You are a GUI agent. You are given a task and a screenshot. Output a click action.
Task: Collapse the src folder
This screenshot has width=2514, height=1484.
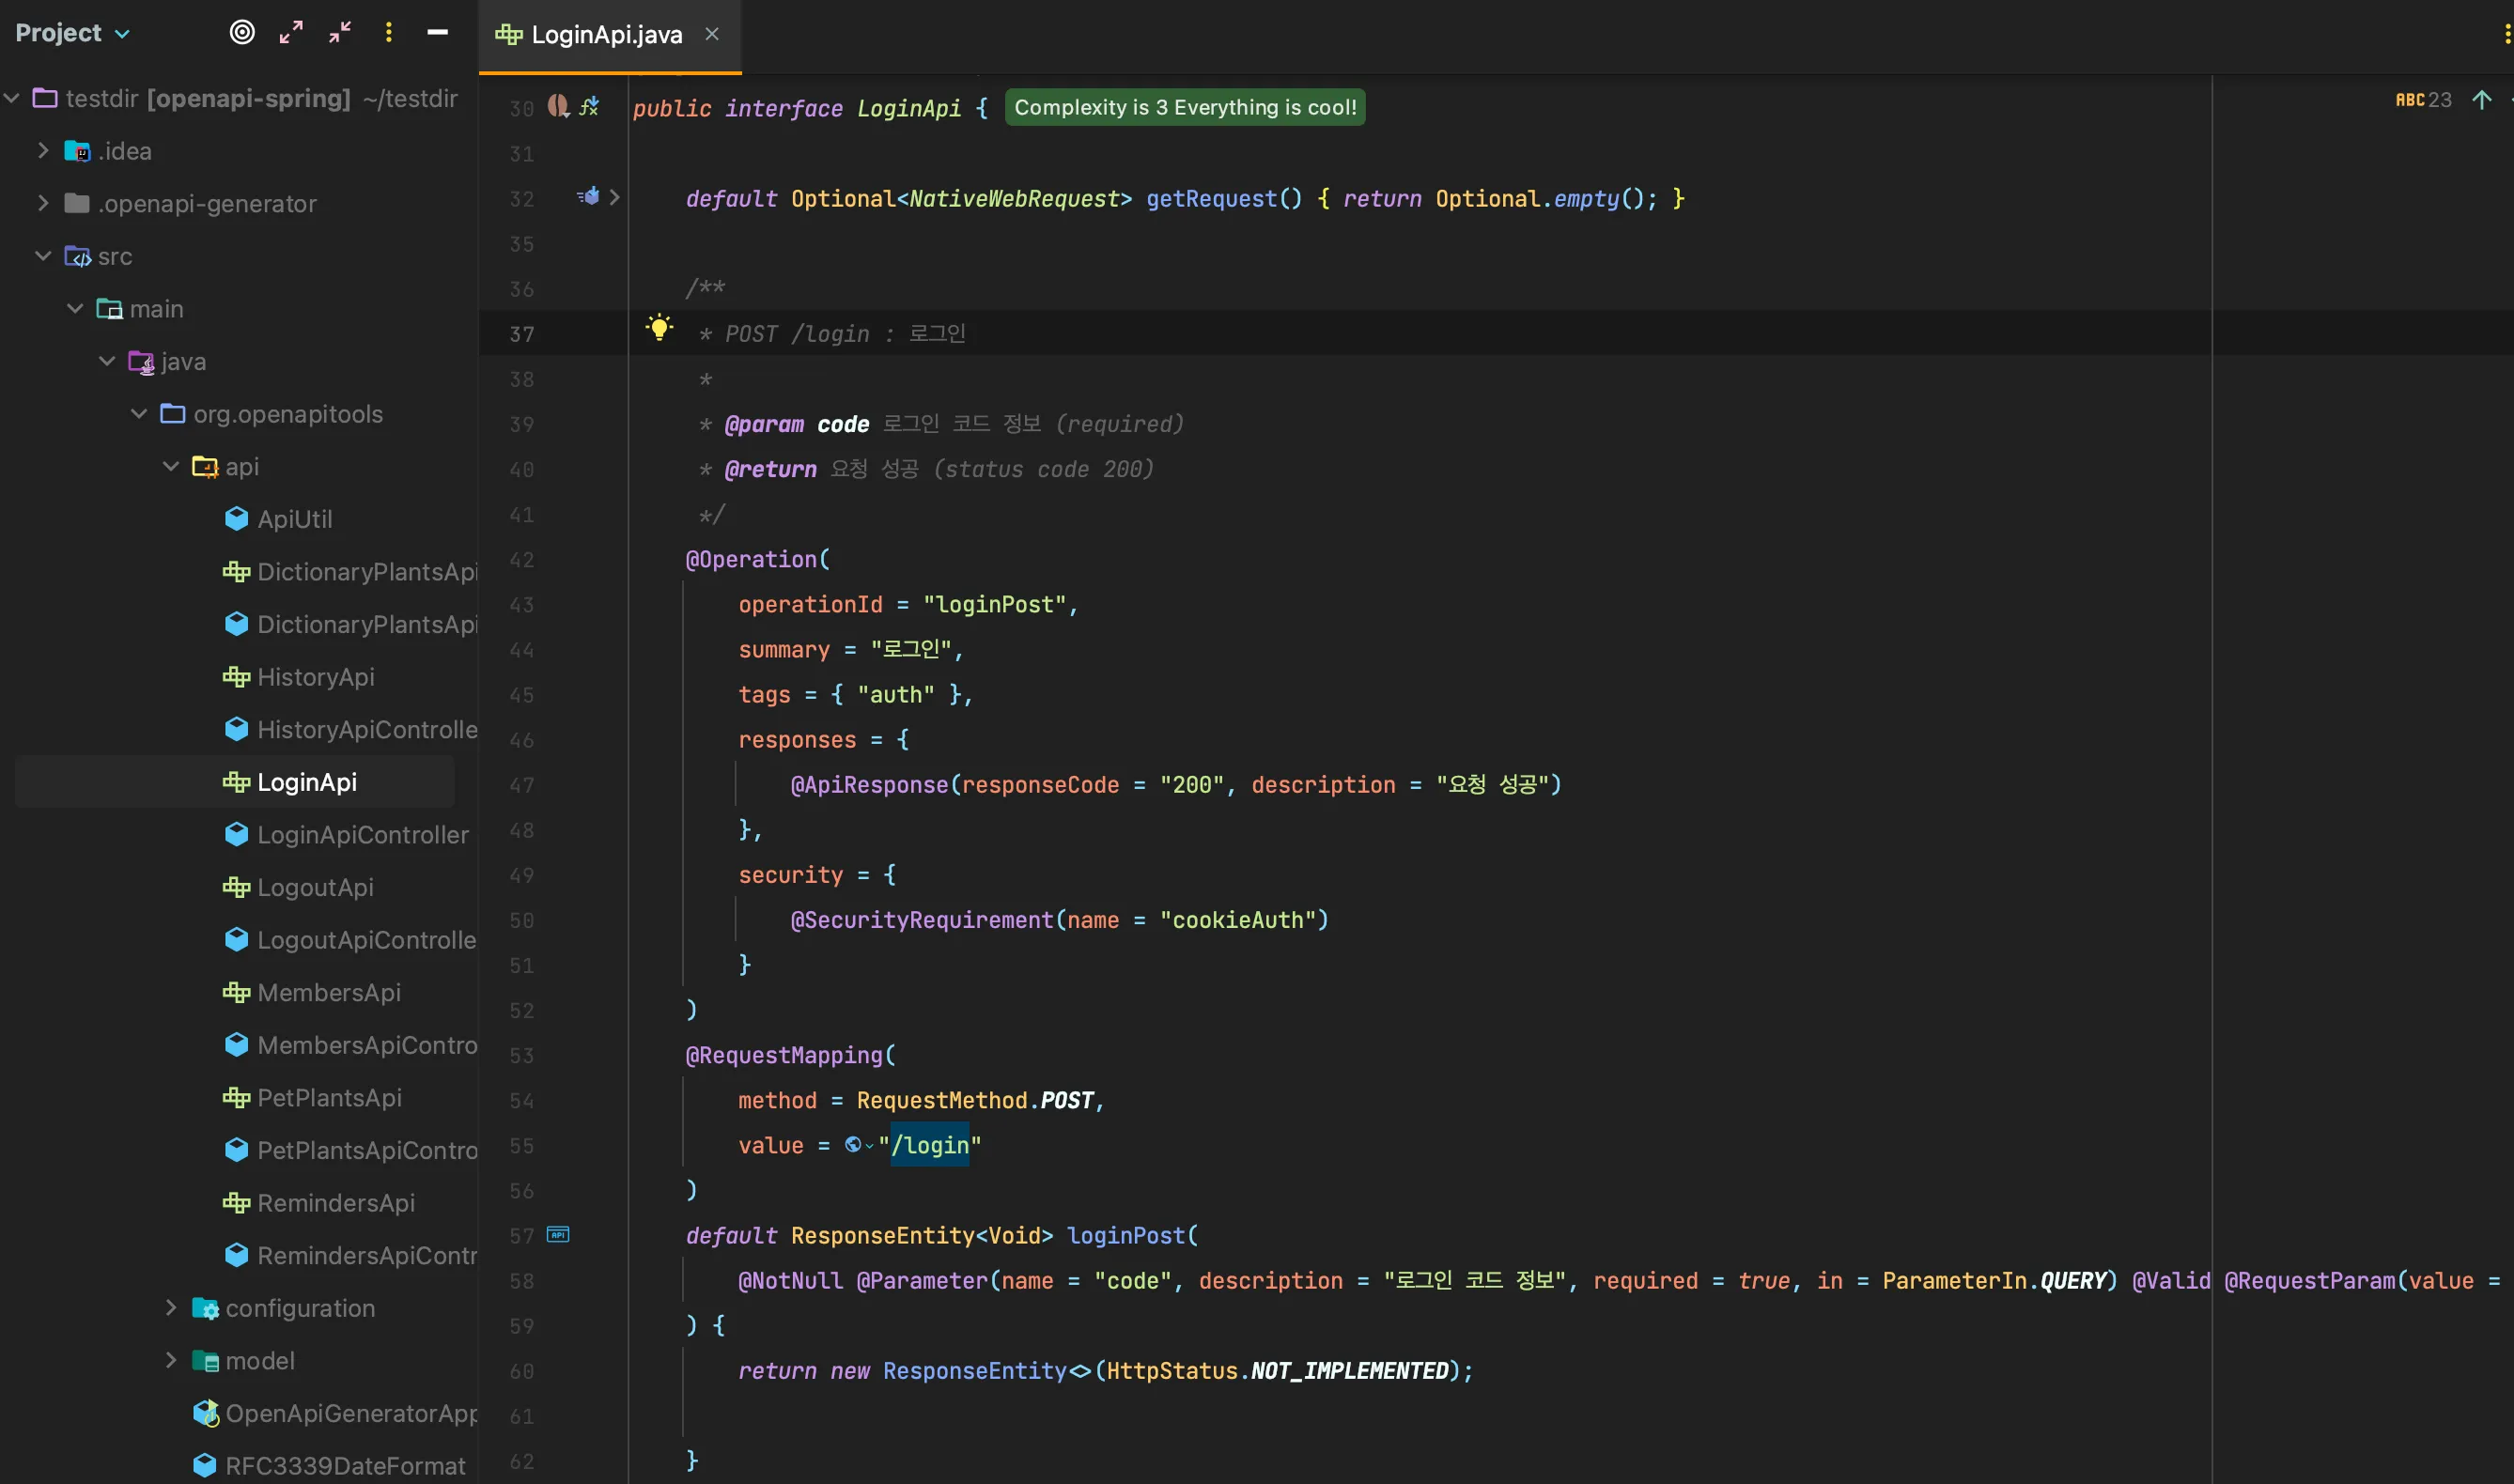42,256
